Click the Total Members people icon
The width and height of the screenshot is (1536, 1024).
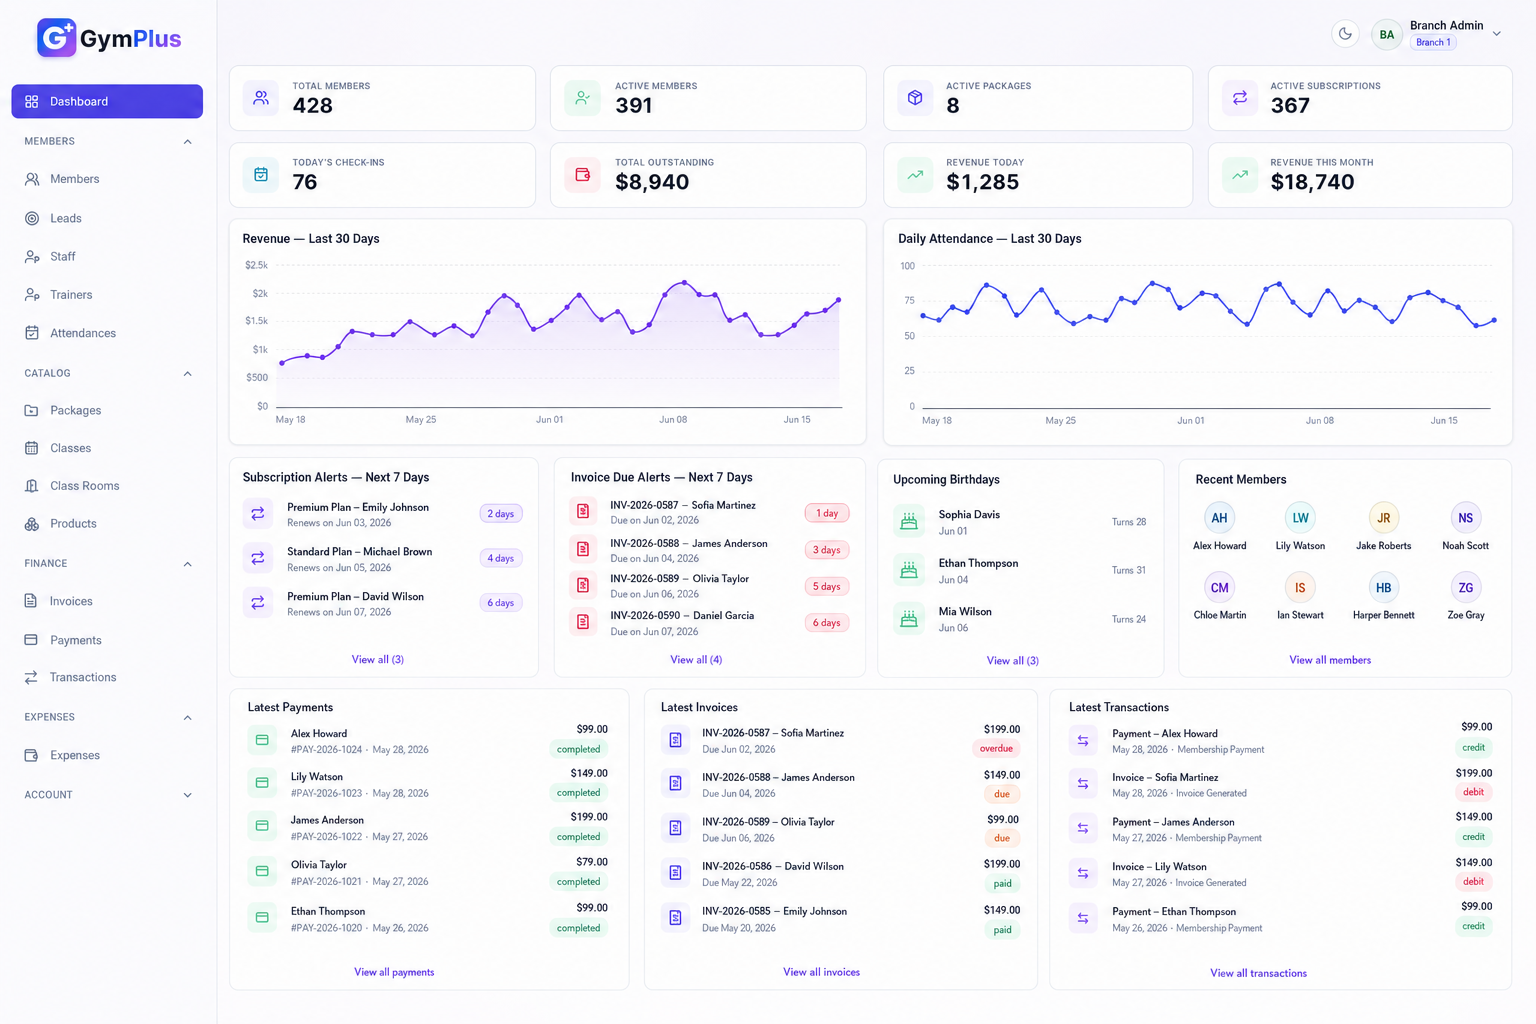click(261, 98)
